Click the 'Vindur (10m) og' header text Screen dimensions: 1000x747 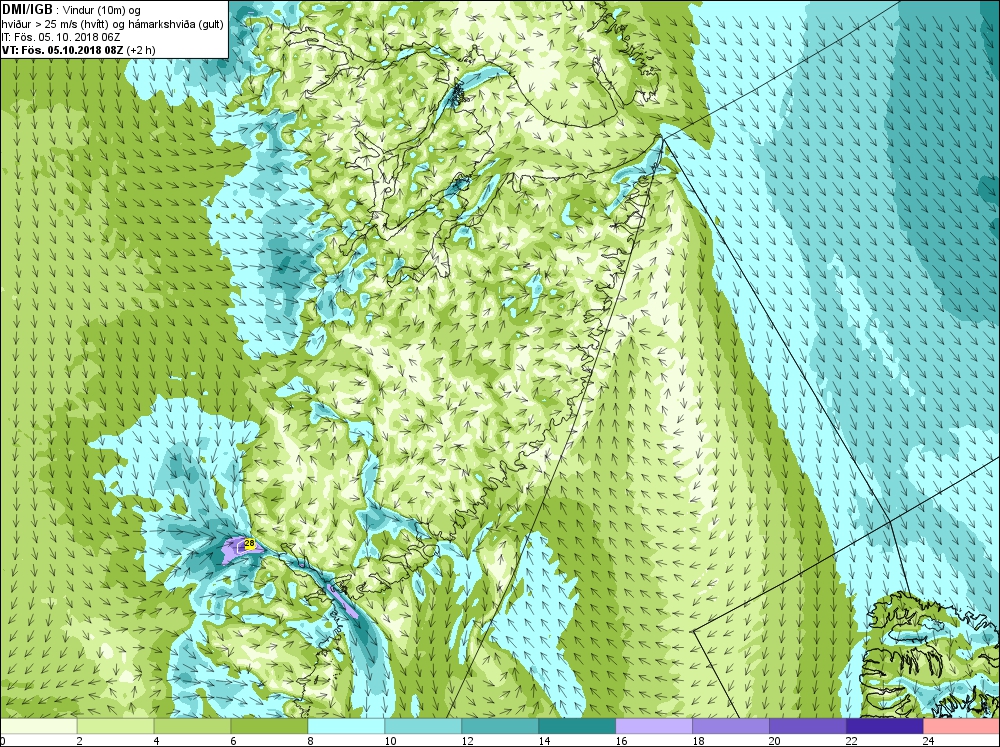coord(102,11)
